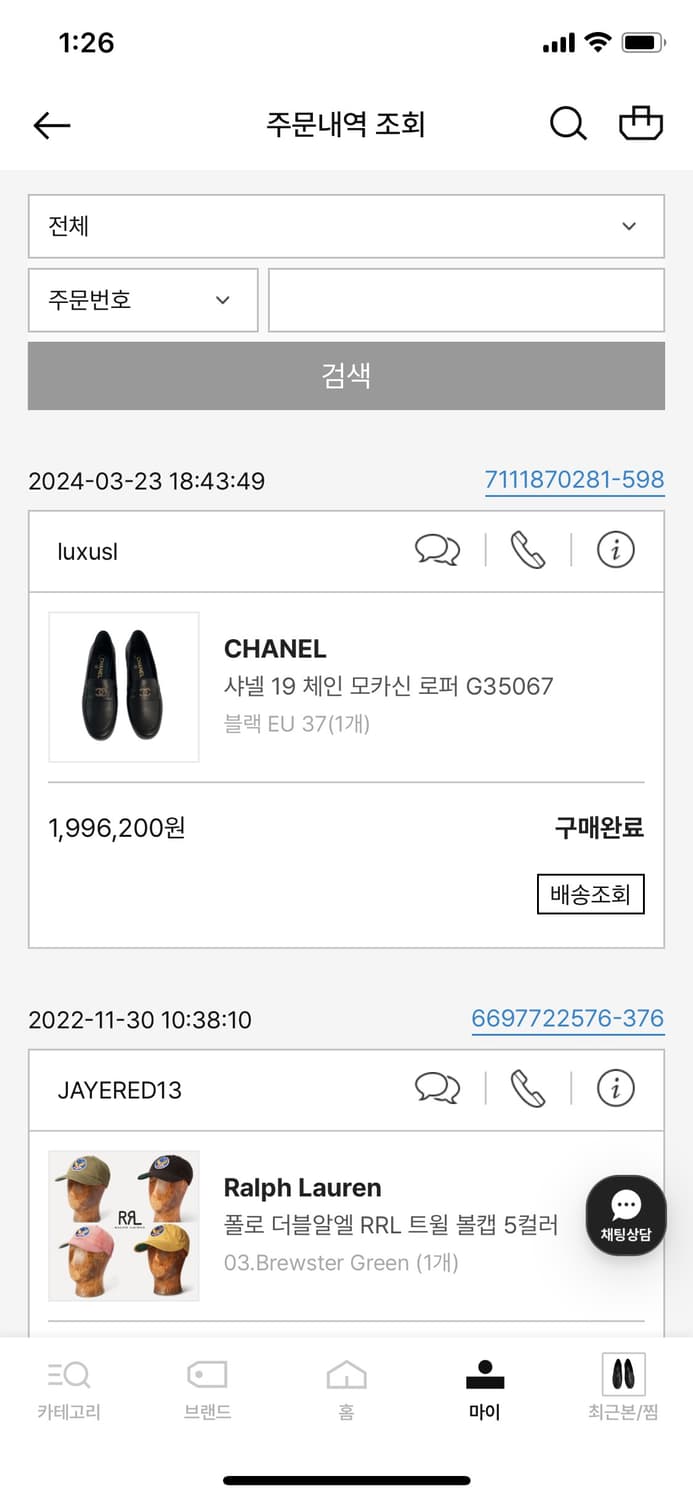Click the Chanel loafer product thumbnail
Screen dimensions: 693x1500
123,687
